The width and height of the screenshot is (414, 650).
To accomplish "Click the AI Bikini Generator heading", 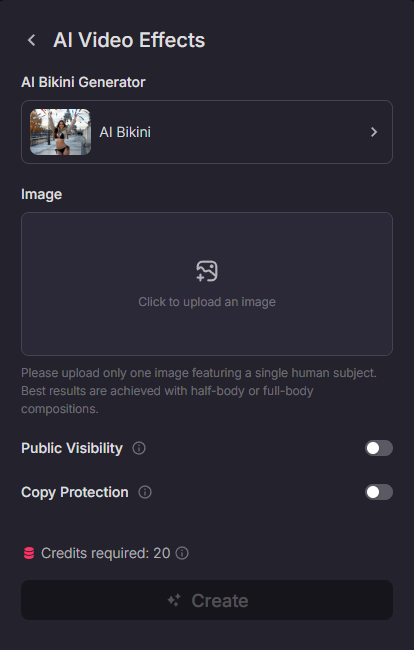I will pos(83,82).
